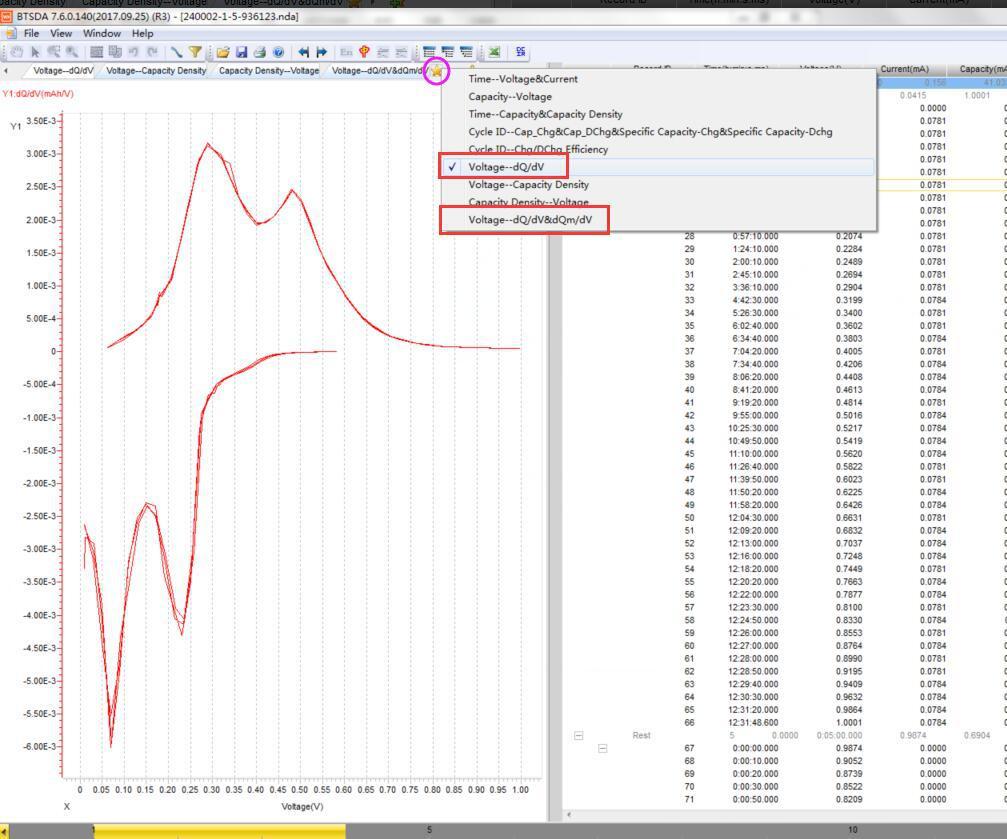This screenshot has width=1007, height=839.
Task: Click voltage value 0.9874 in row 67
Action: pos(849,748)
